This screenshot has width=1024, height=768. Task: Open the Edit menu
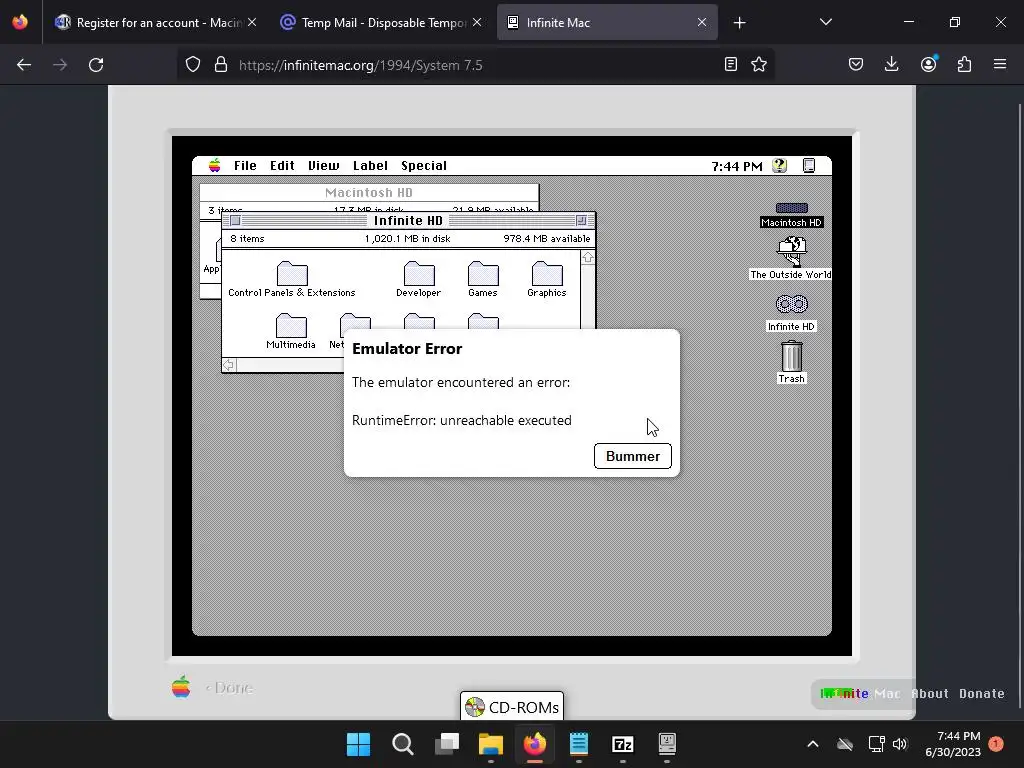(282, 165)
